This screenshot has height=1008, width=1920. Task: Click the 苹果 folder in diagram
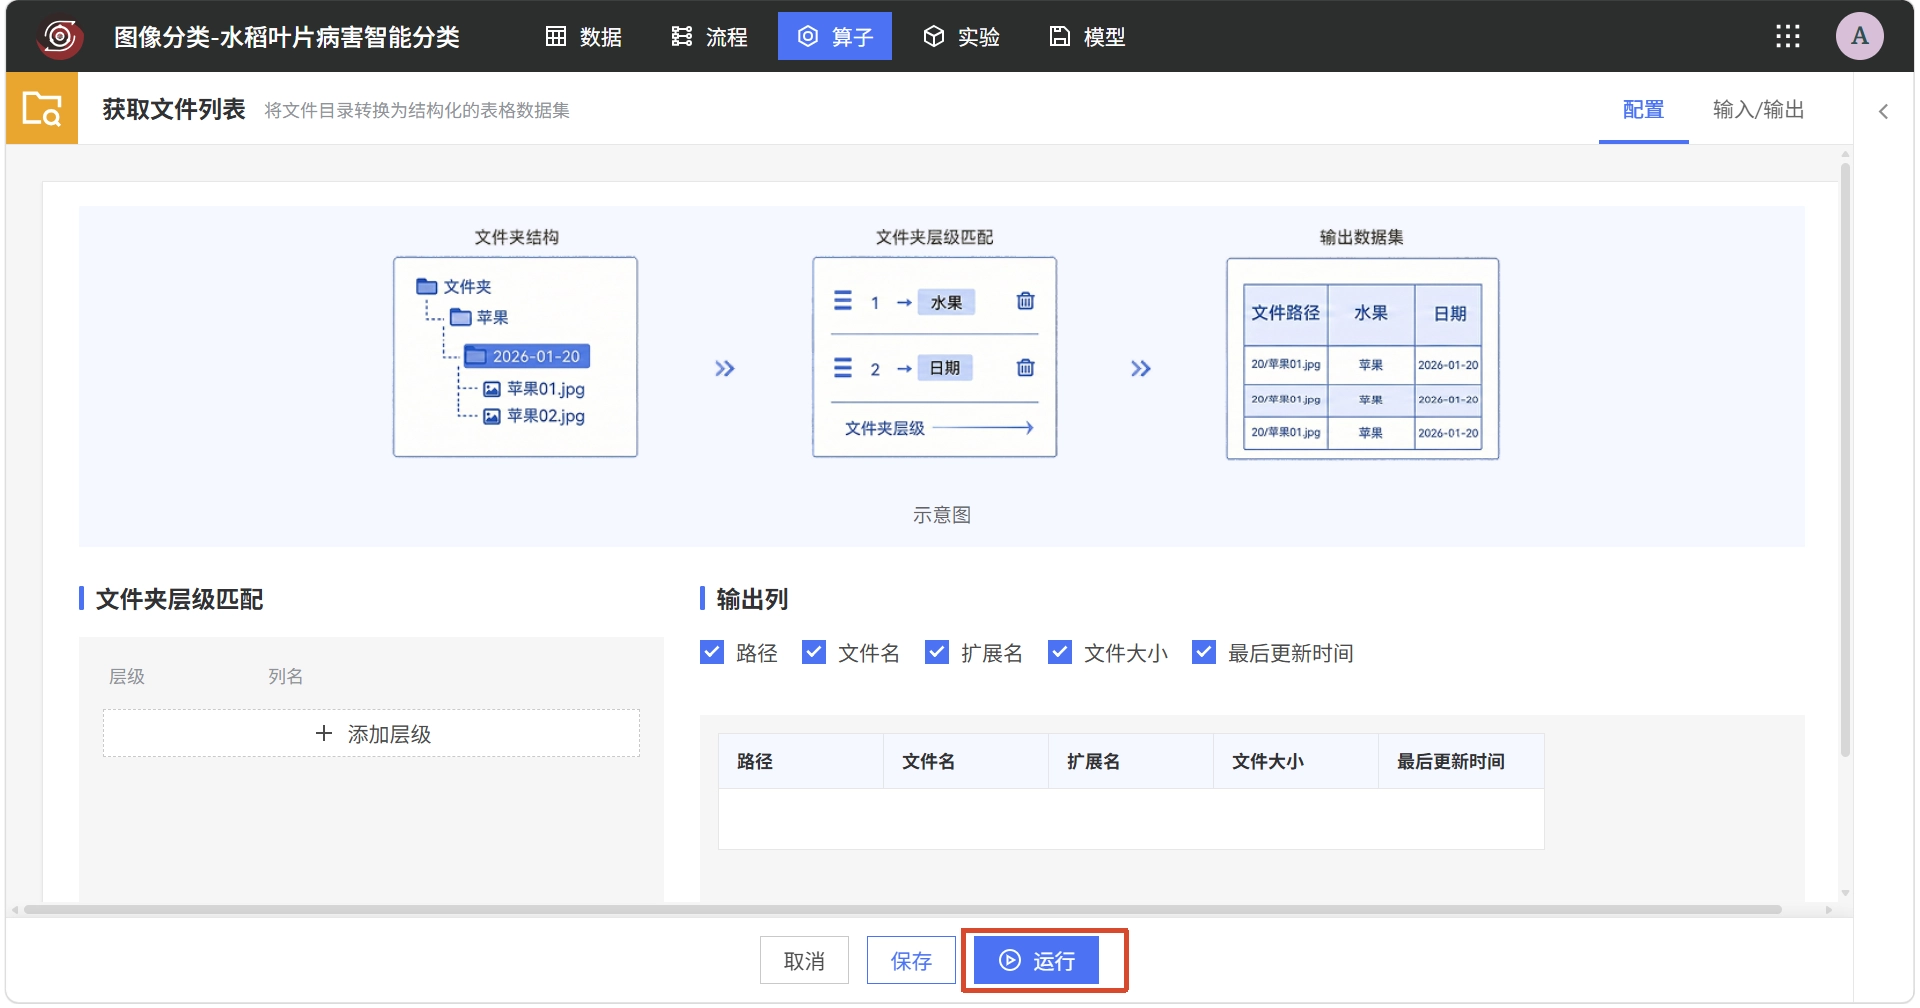coord(479,317)
